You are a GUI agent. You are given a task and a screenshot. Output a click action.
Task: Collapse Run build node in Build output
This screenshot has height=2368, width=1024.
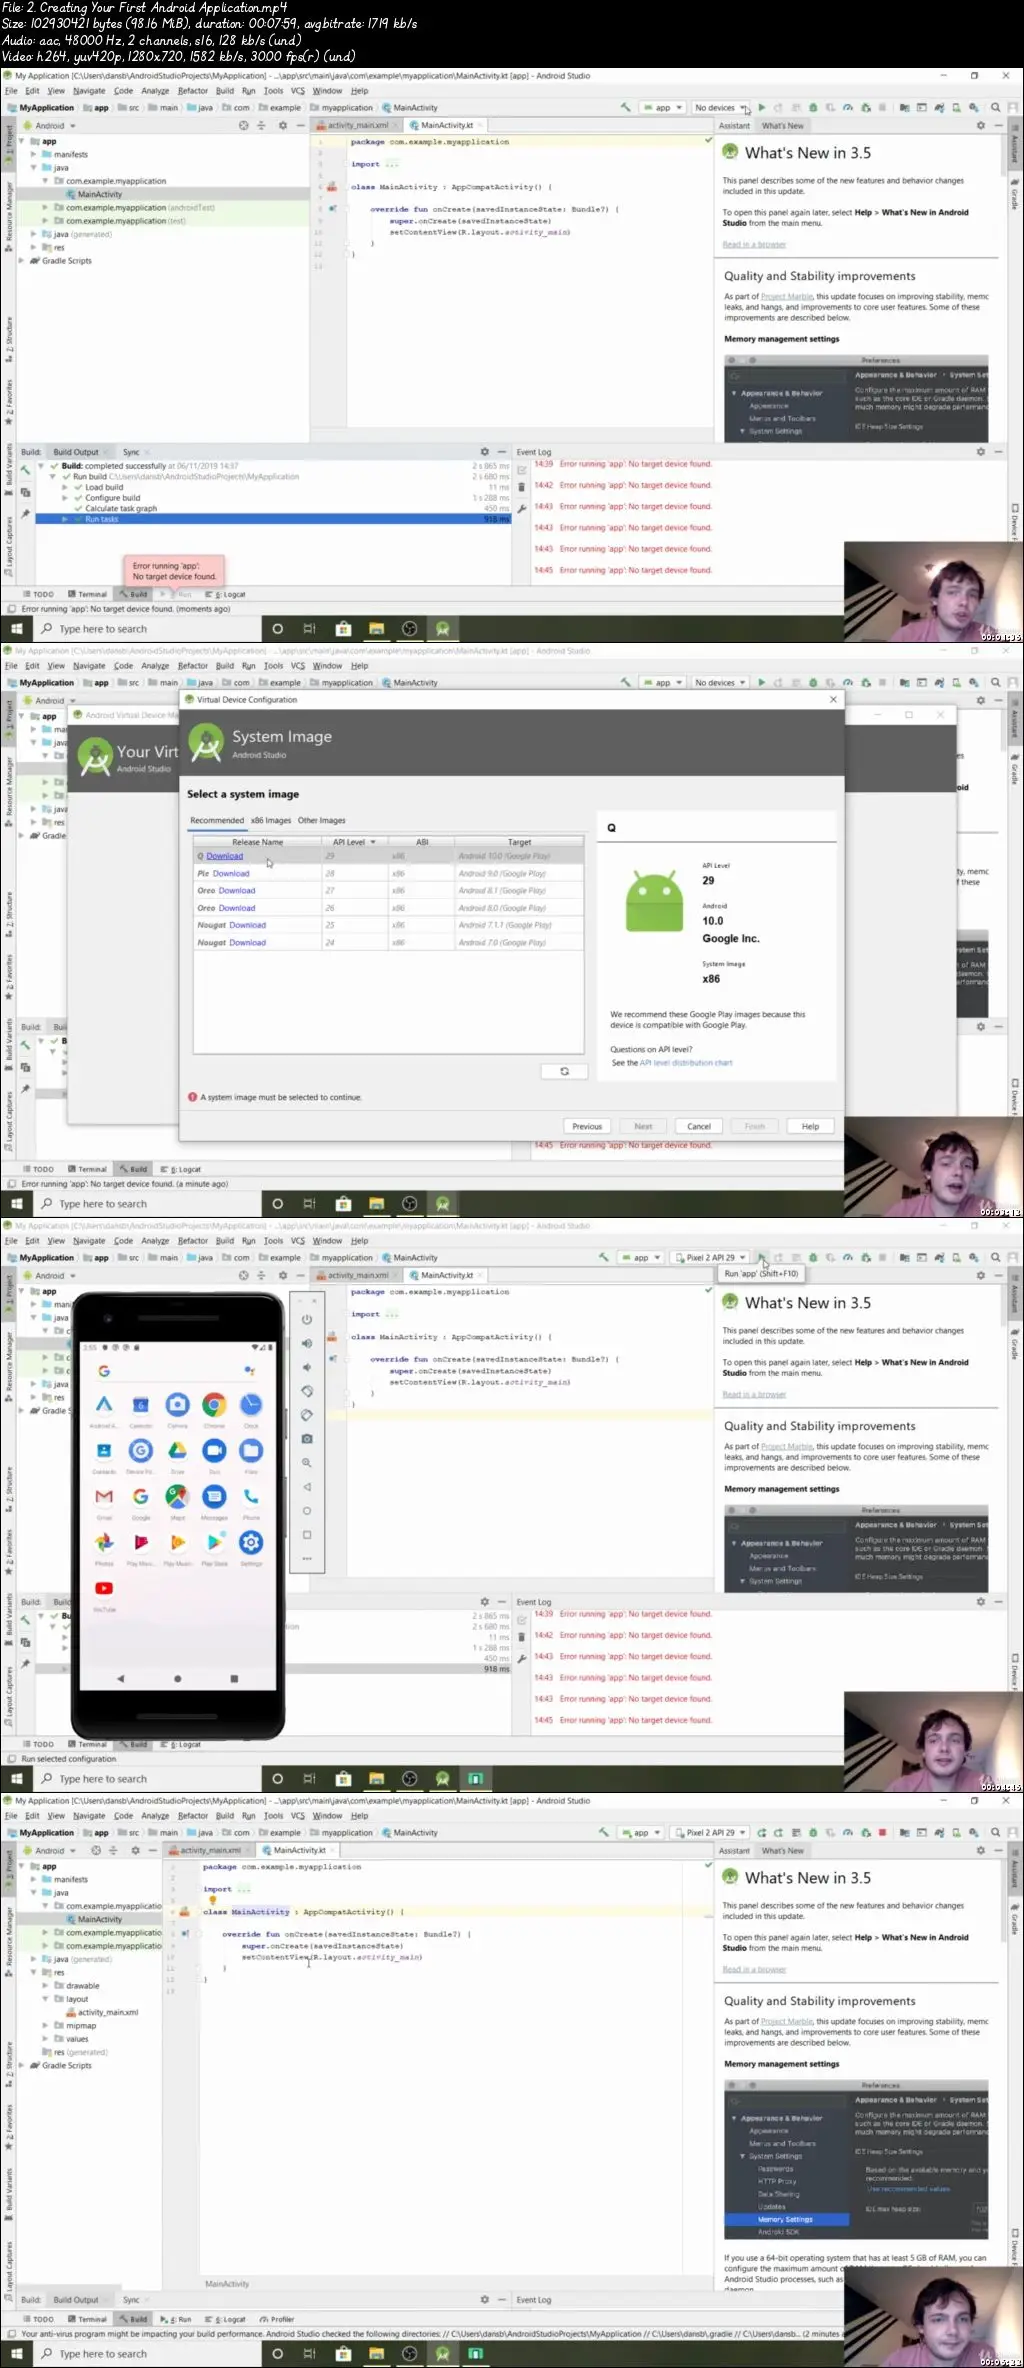tap(54, 477)
